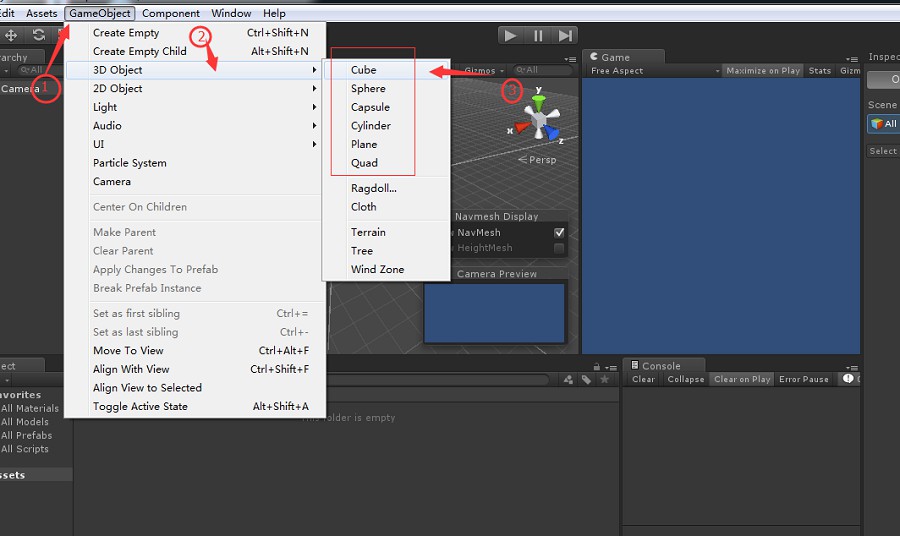Screen dimensions: 900x536
Task: Select Move To View menu item
Action: pyautogui.click(x=196, y=351)
